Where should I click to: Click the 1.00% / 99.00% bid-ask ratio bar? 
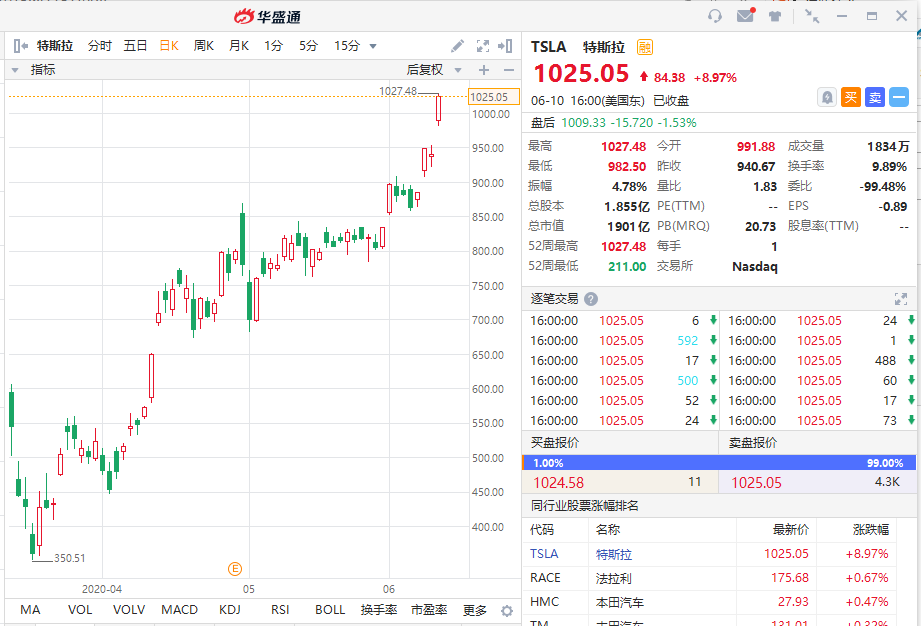point(719,463)
